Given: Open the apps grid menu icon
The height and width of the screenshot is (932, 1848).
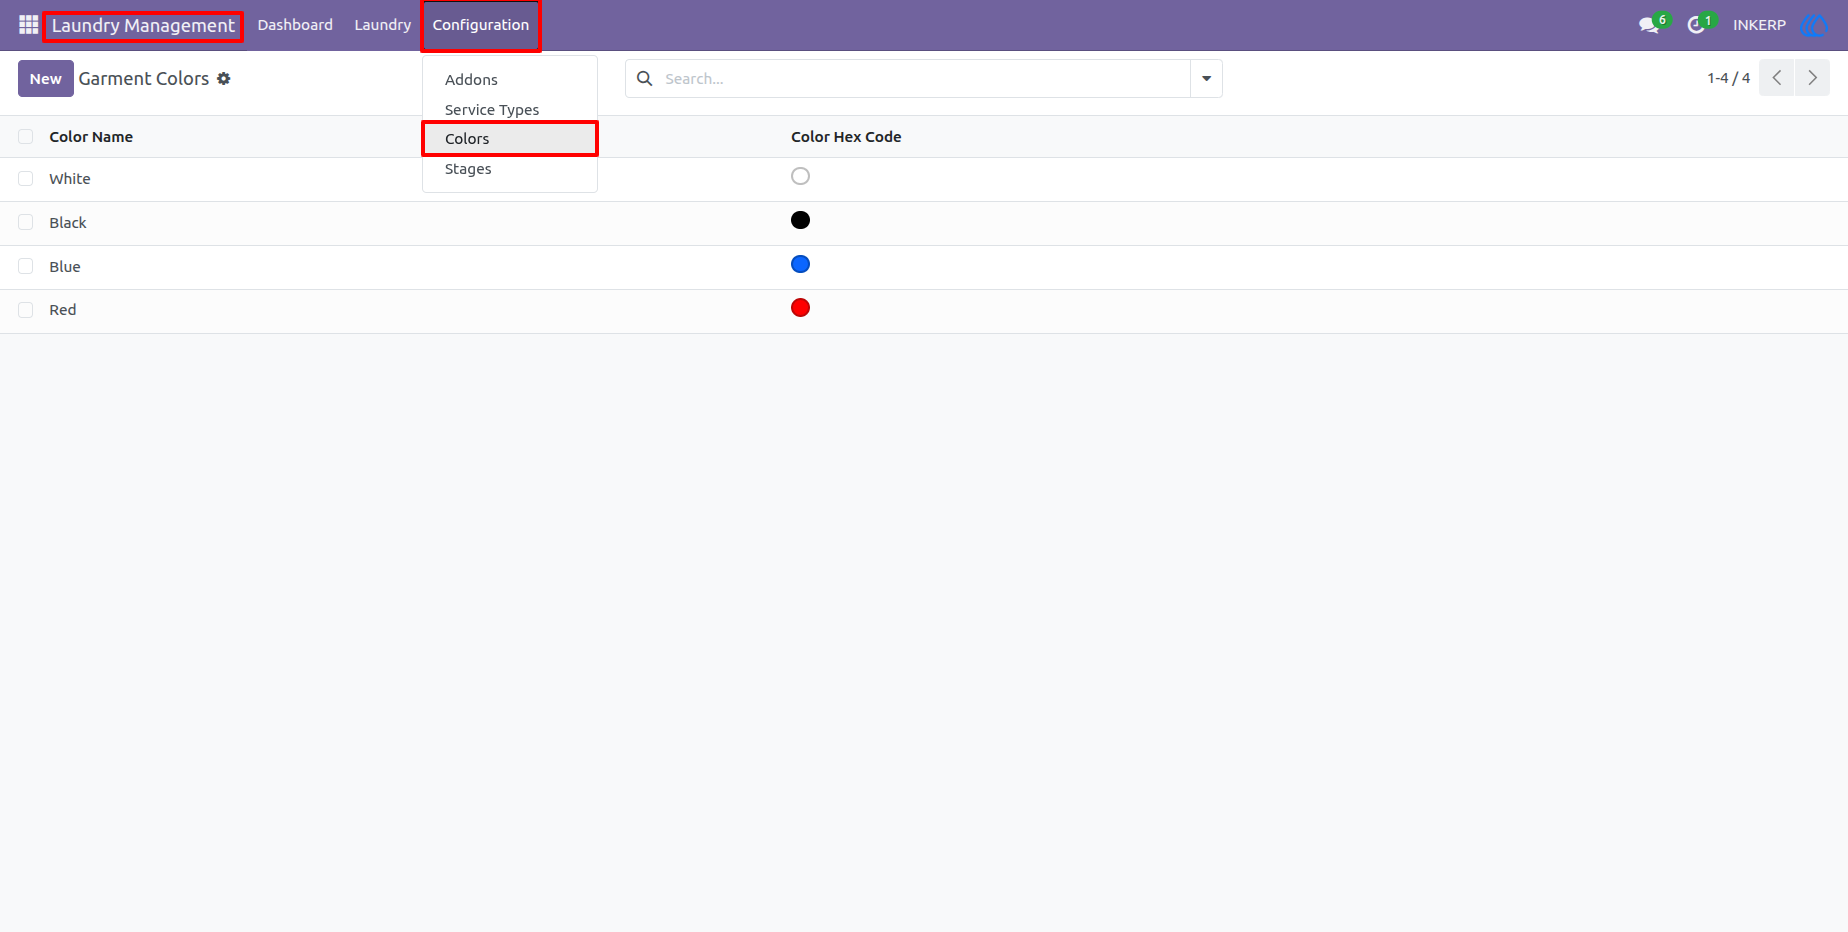Looking at the screenshot, I should [28, 25].
